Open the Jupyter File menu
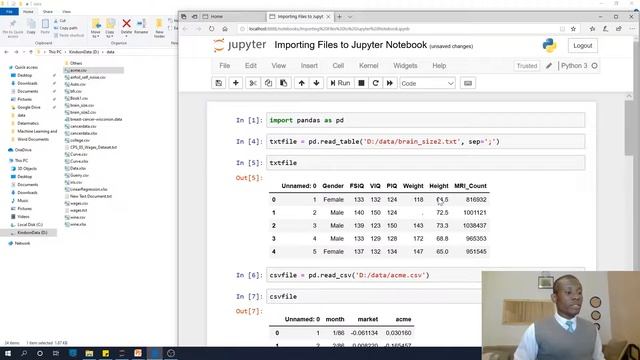The height and width of the screenshot is (360, 640). point(224,66)
